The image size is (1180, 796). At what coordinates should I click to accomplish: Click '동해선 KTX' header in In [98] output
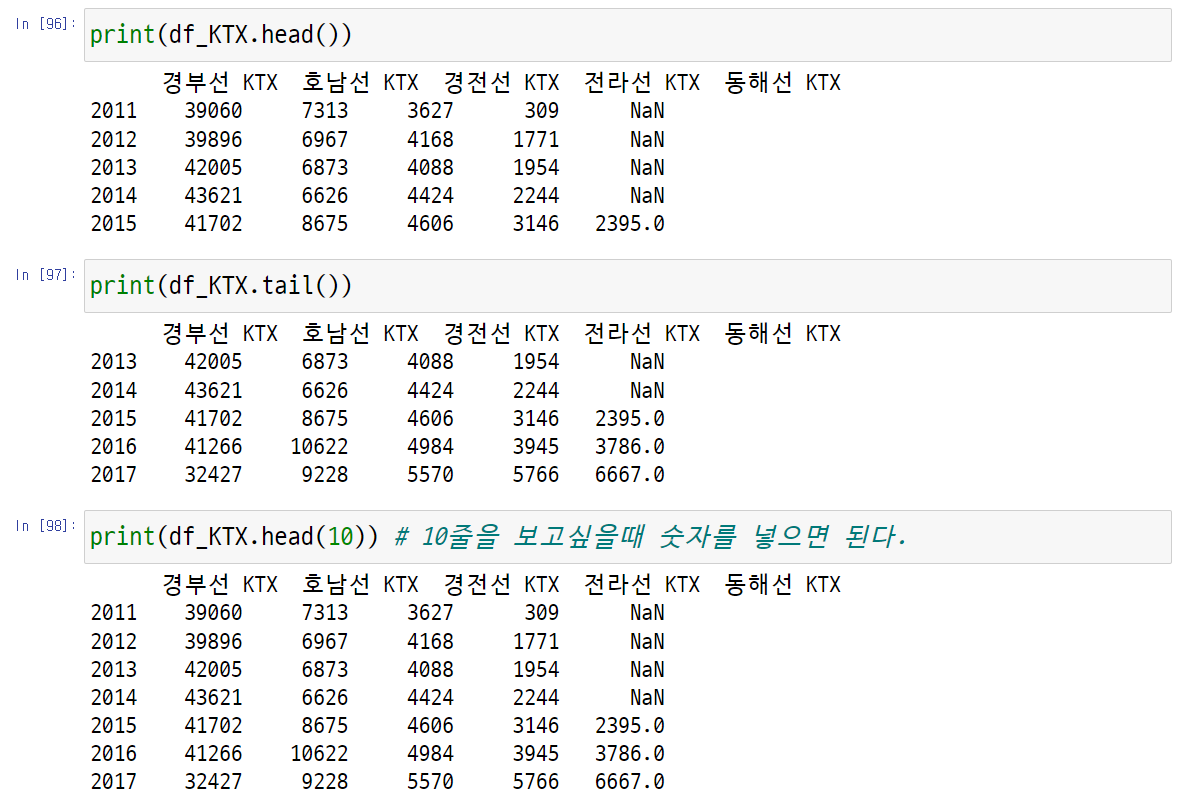coord(783,584)
